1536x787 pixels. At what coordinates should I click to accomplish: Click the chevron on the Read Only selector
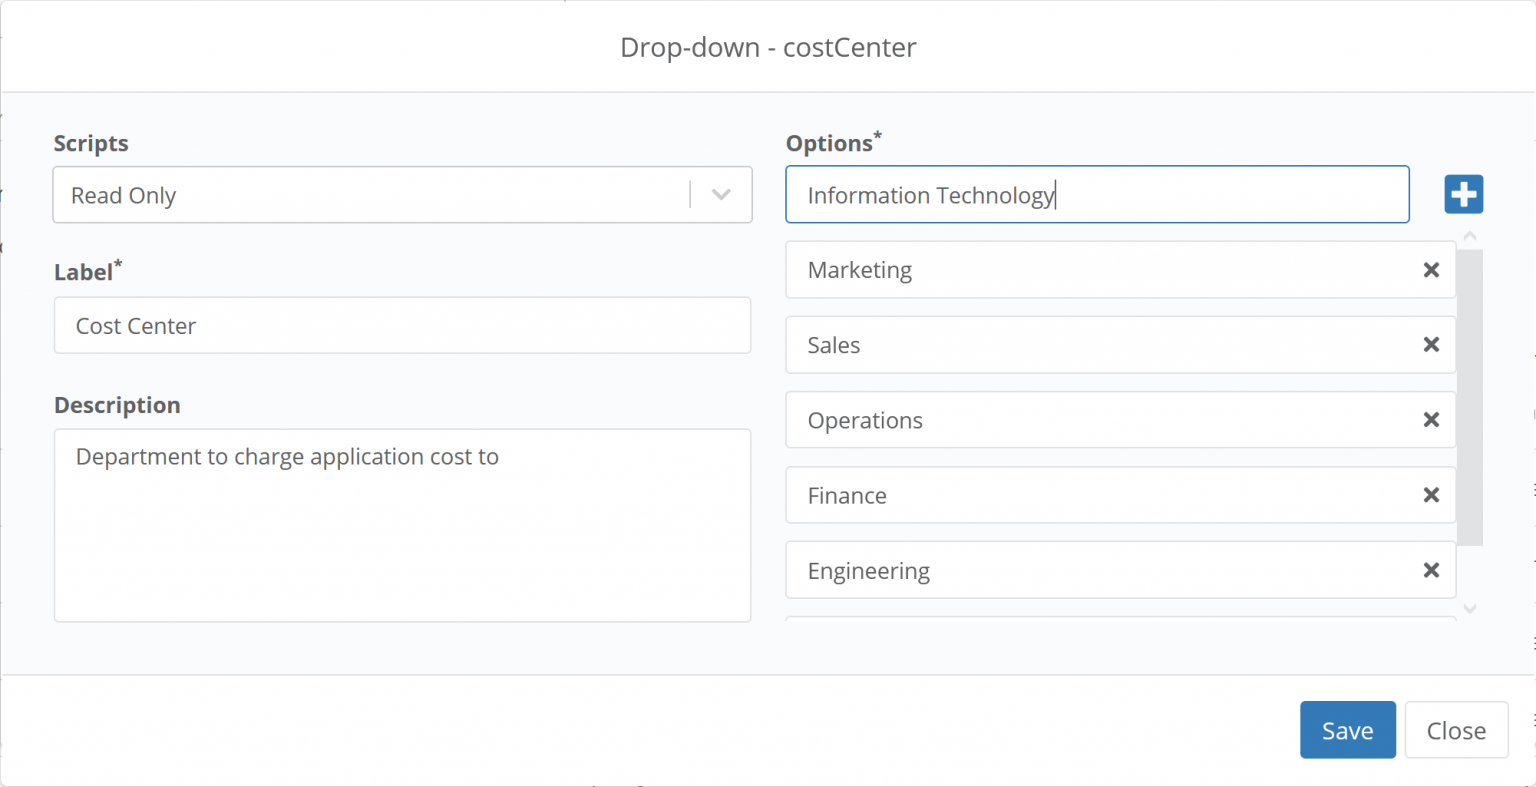(x=720, y=194)
